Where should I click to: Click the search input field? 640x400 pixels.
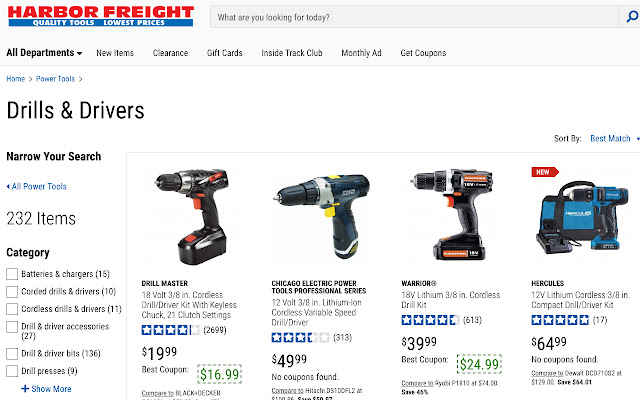[x=414, y=17]
